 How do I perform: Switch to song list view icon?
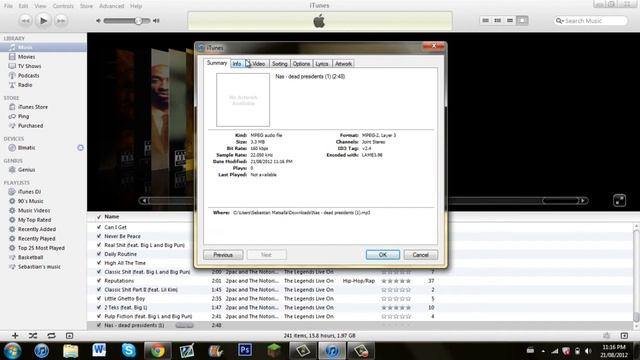485,20
